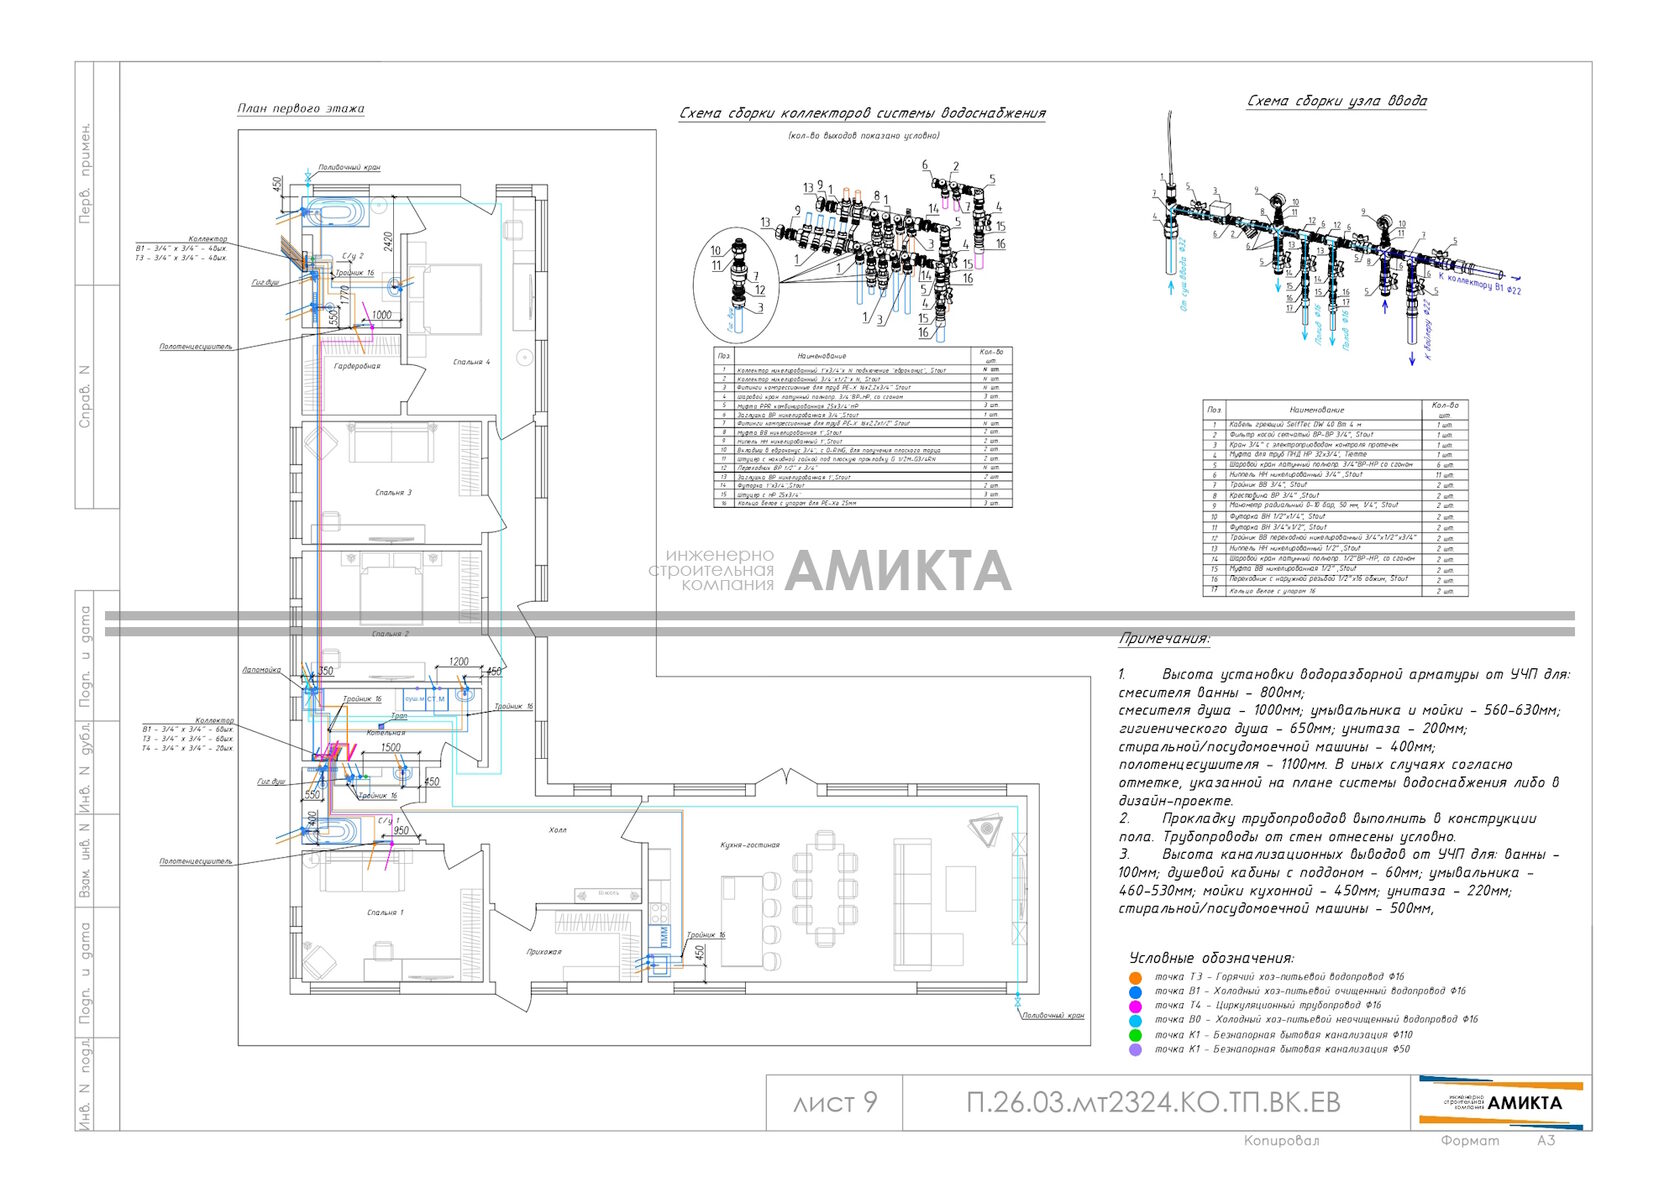1680x1187 pixels.
Task: Click the "Схема сборки узла ввода" heading
Action: coord(1337,101)
